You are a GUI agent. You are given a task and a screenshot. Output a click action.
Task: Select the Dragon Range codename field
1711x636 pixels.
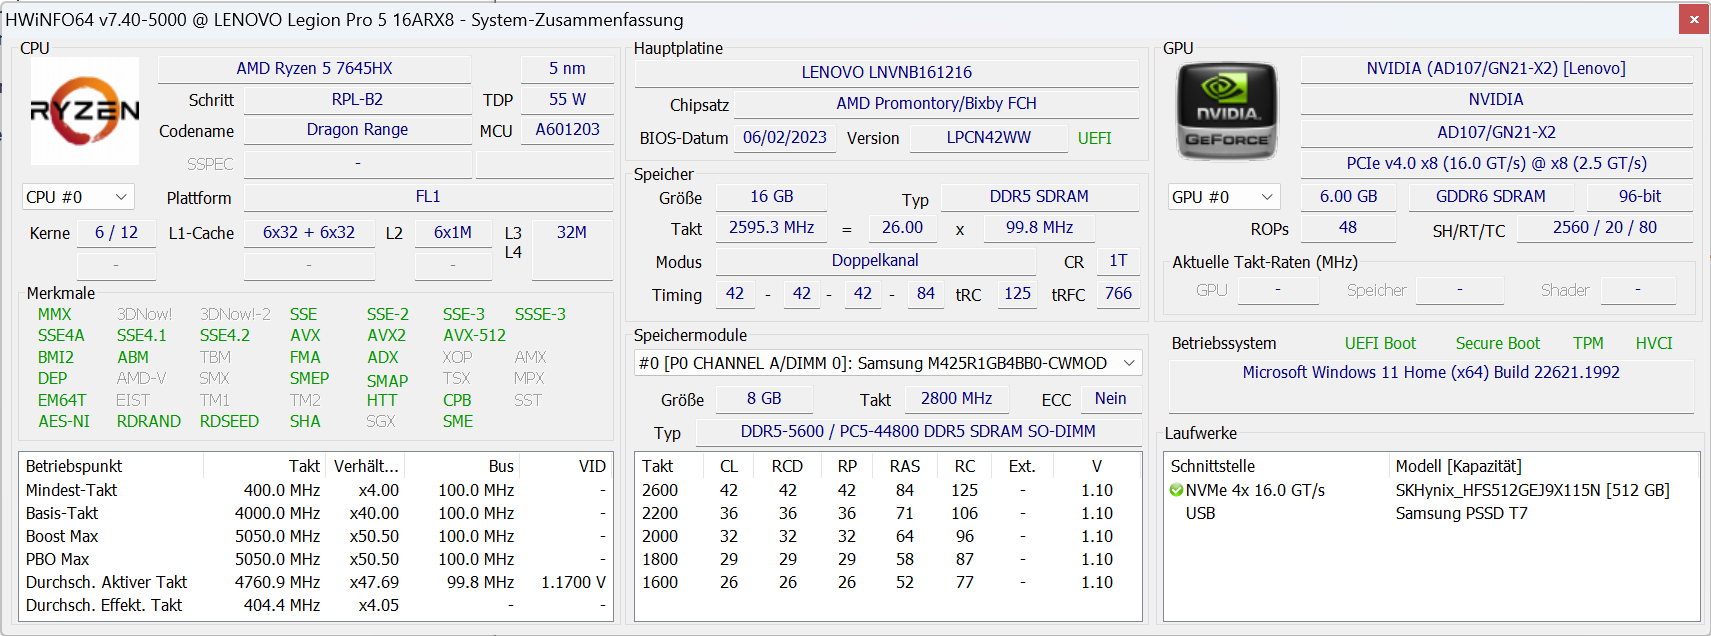tap(357, 129)
